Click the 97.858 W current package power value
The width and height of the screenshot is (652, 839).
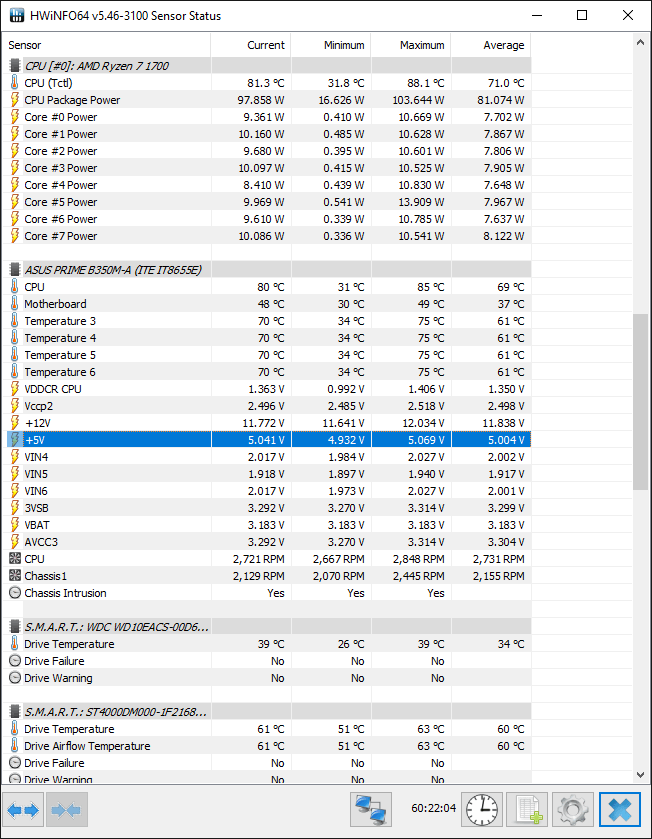[x=261, y=100]
